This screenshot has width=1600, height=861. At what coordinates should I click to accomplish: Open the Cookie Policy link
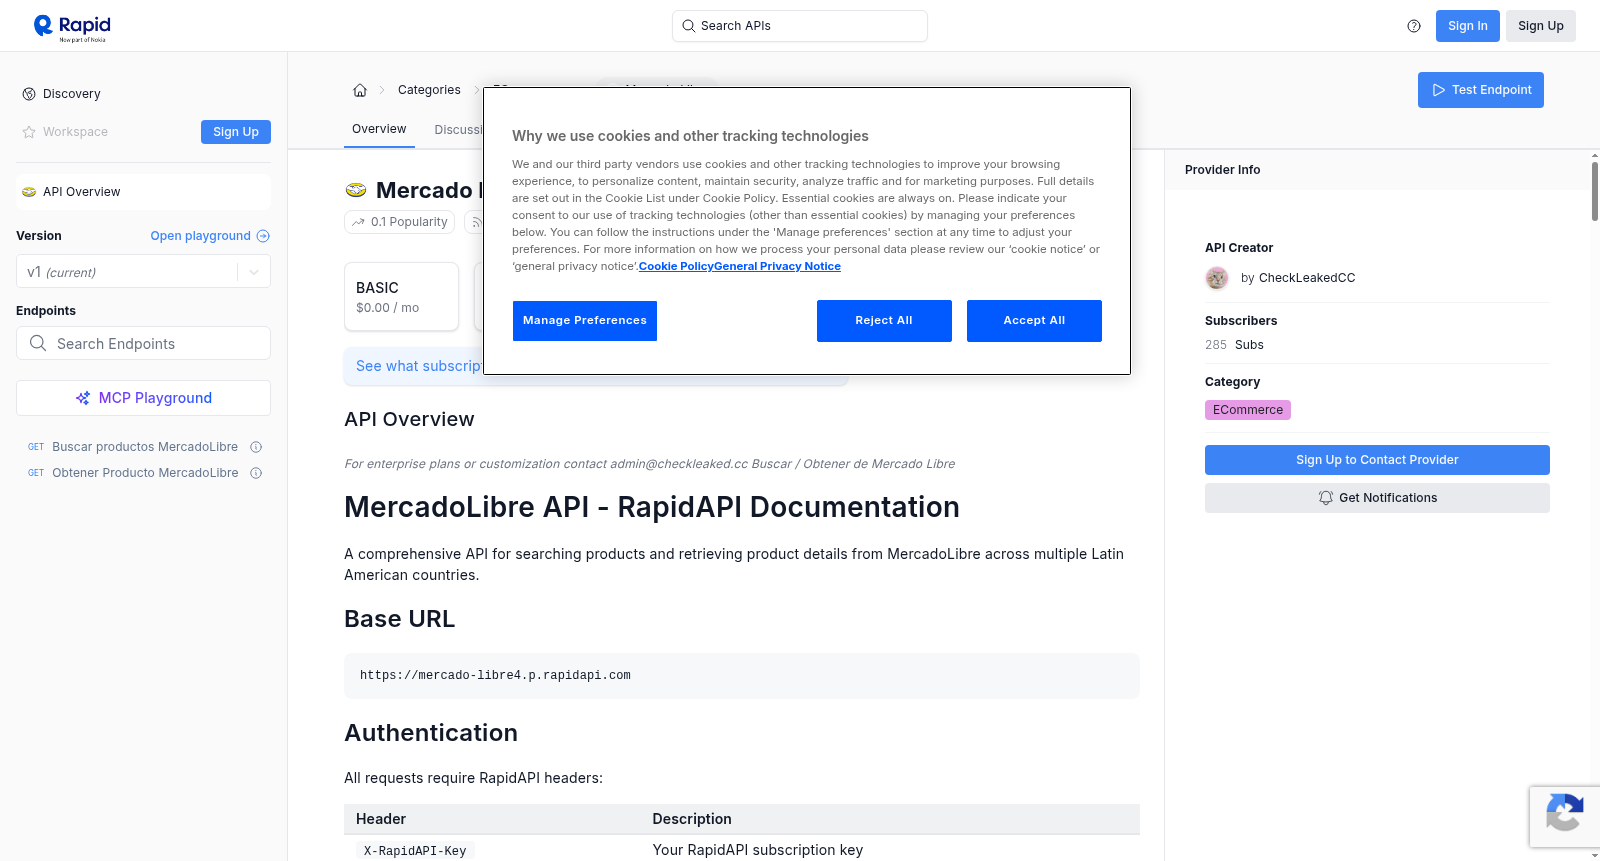click(676, 266)
